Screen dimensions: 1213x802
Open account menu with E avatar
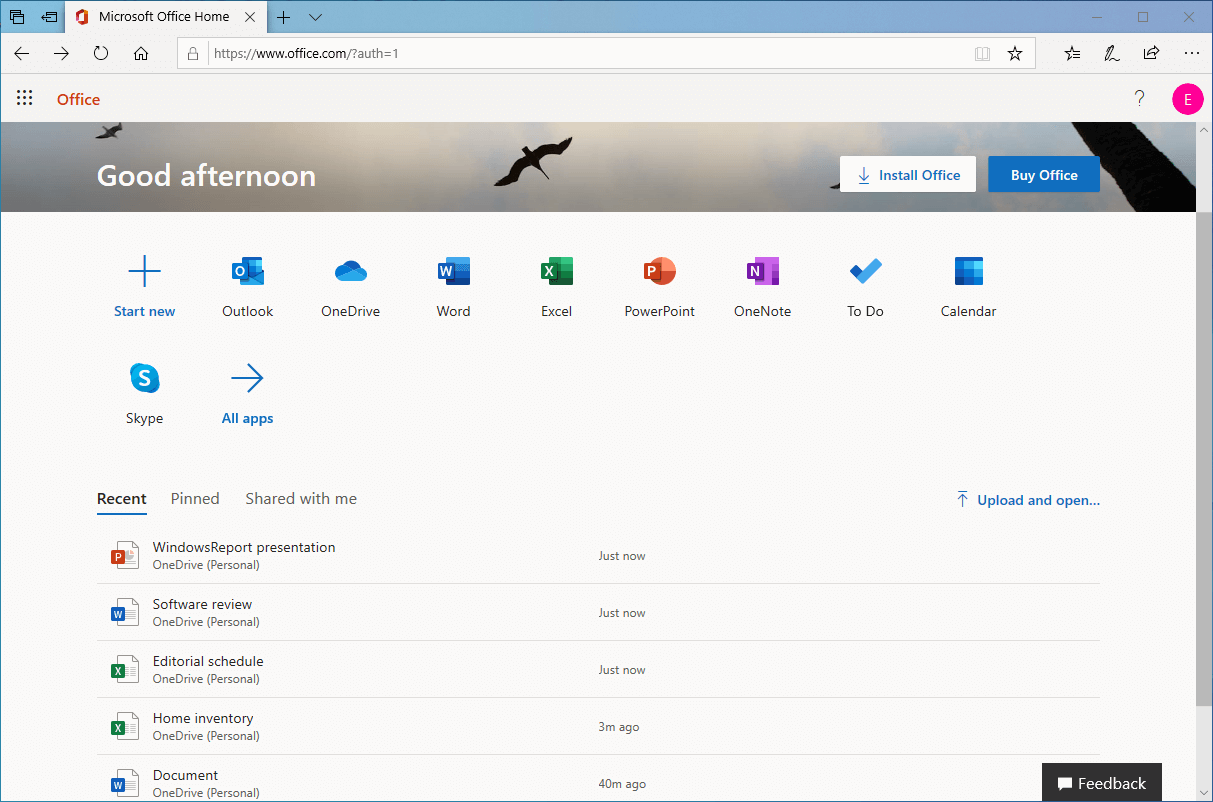(1187, 98)
